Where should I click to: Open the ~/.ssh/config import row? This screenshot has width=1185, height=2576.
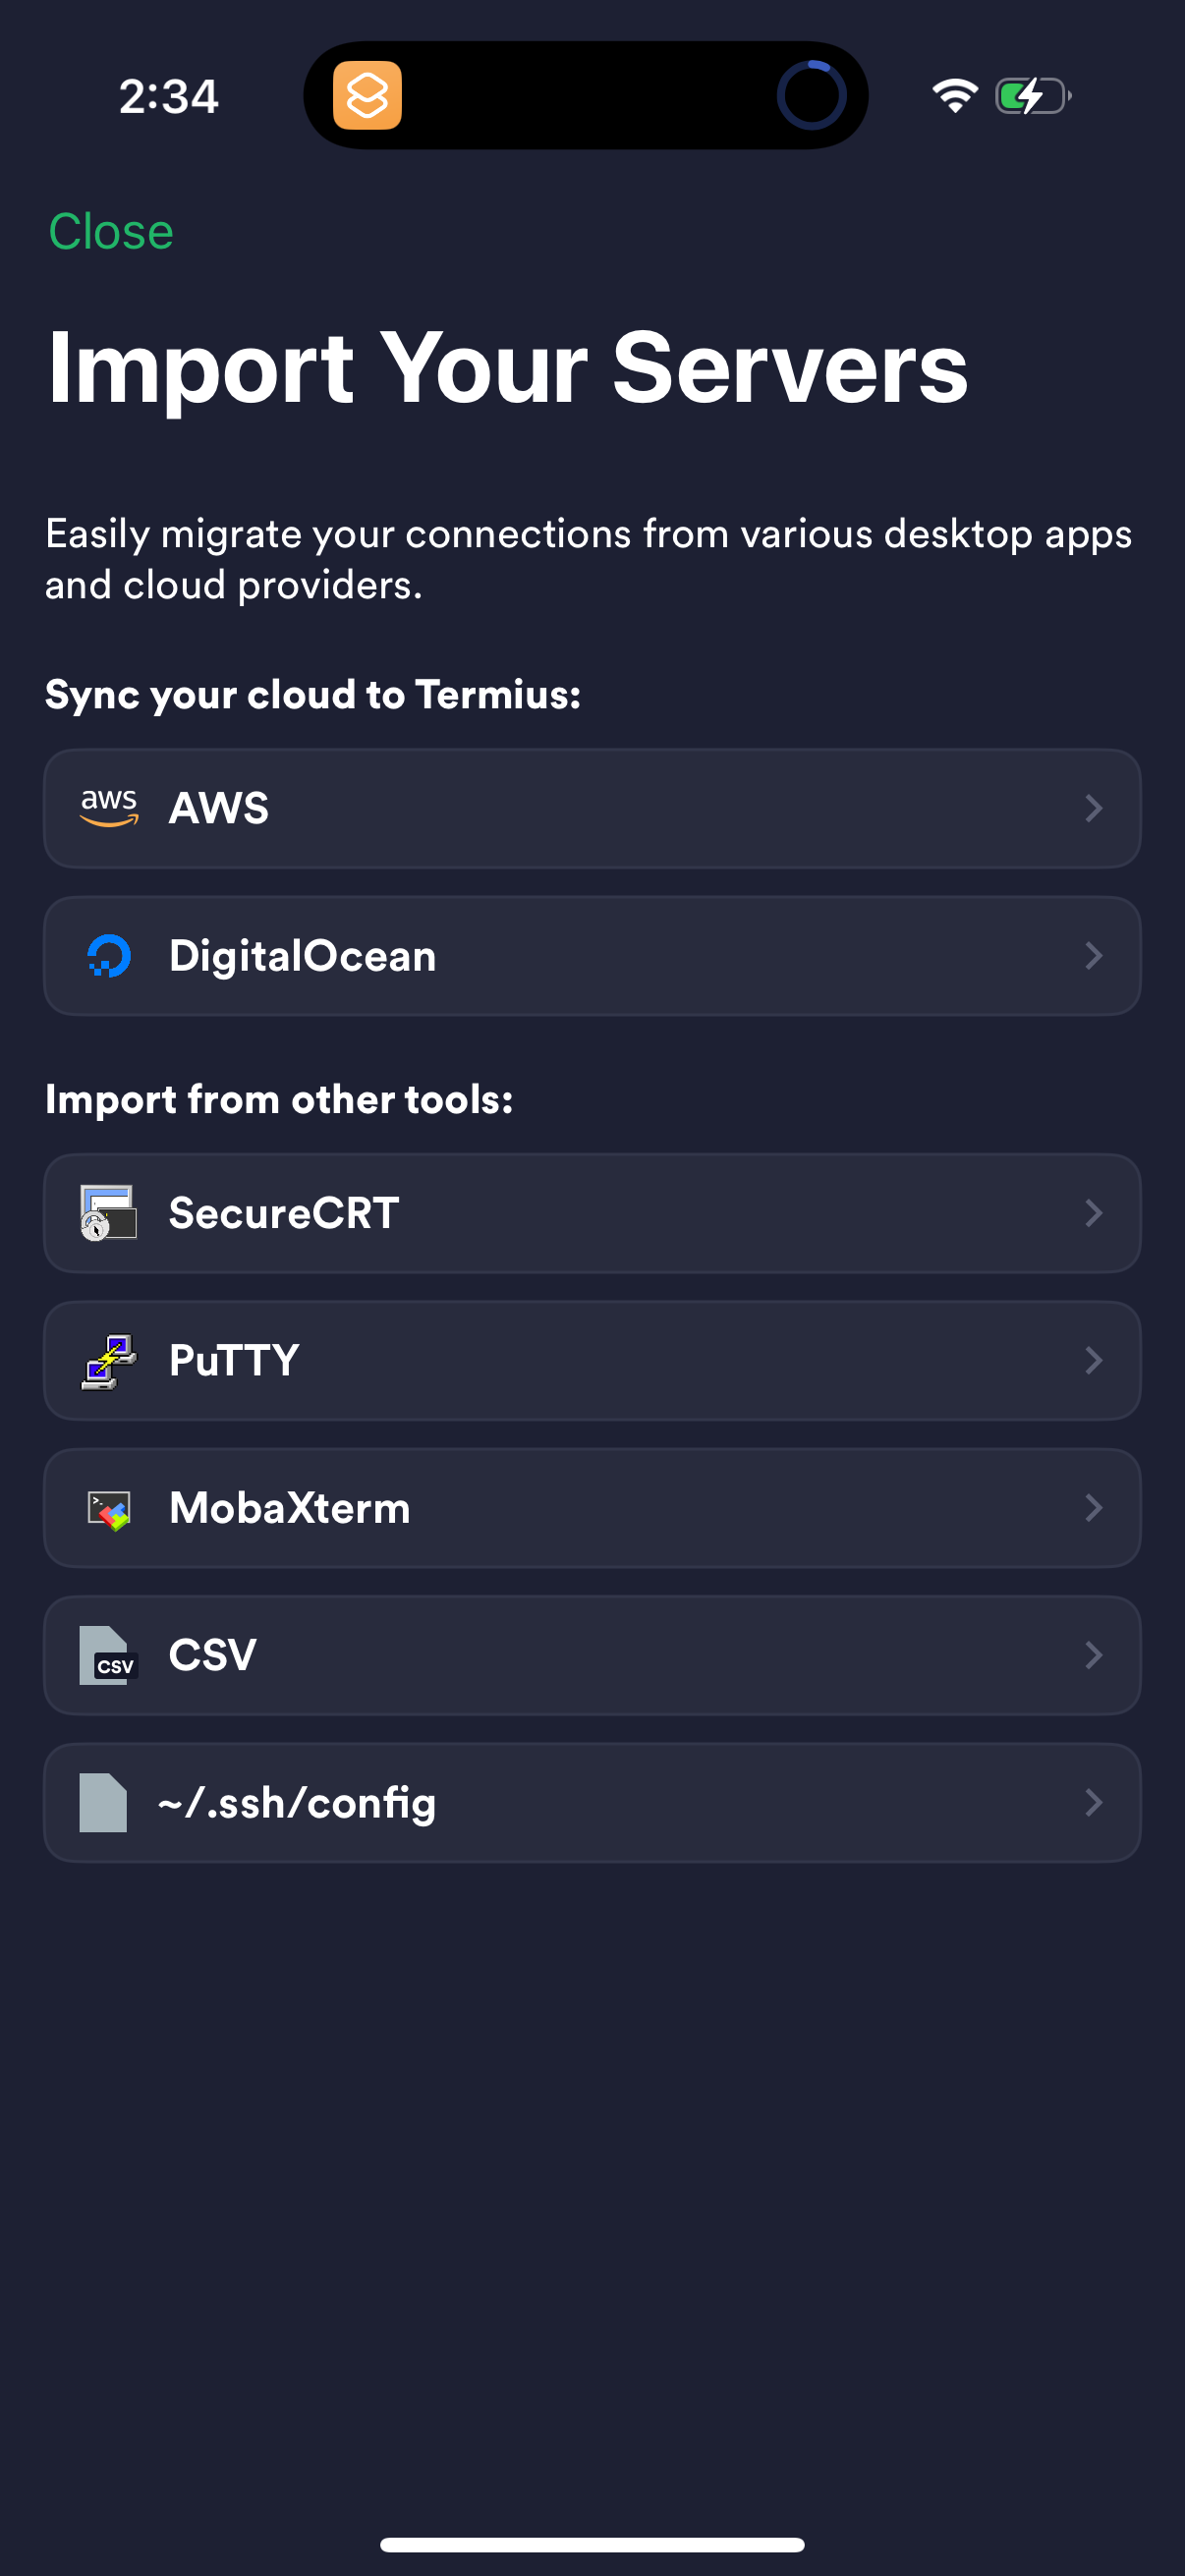pyautogui.click(x=592, y=1802)
